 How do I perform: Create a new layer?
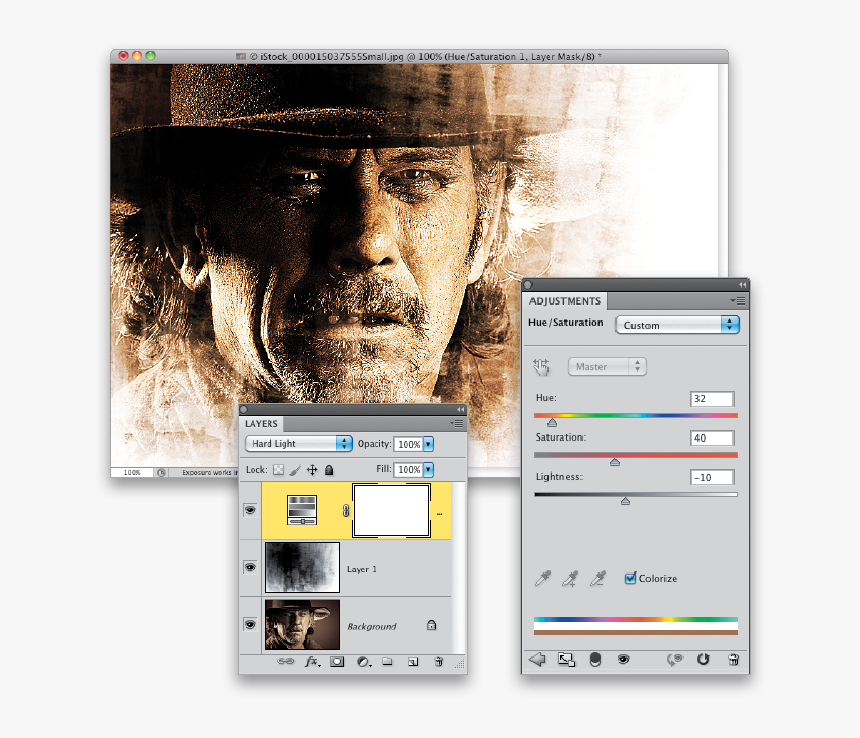point(413,662)
